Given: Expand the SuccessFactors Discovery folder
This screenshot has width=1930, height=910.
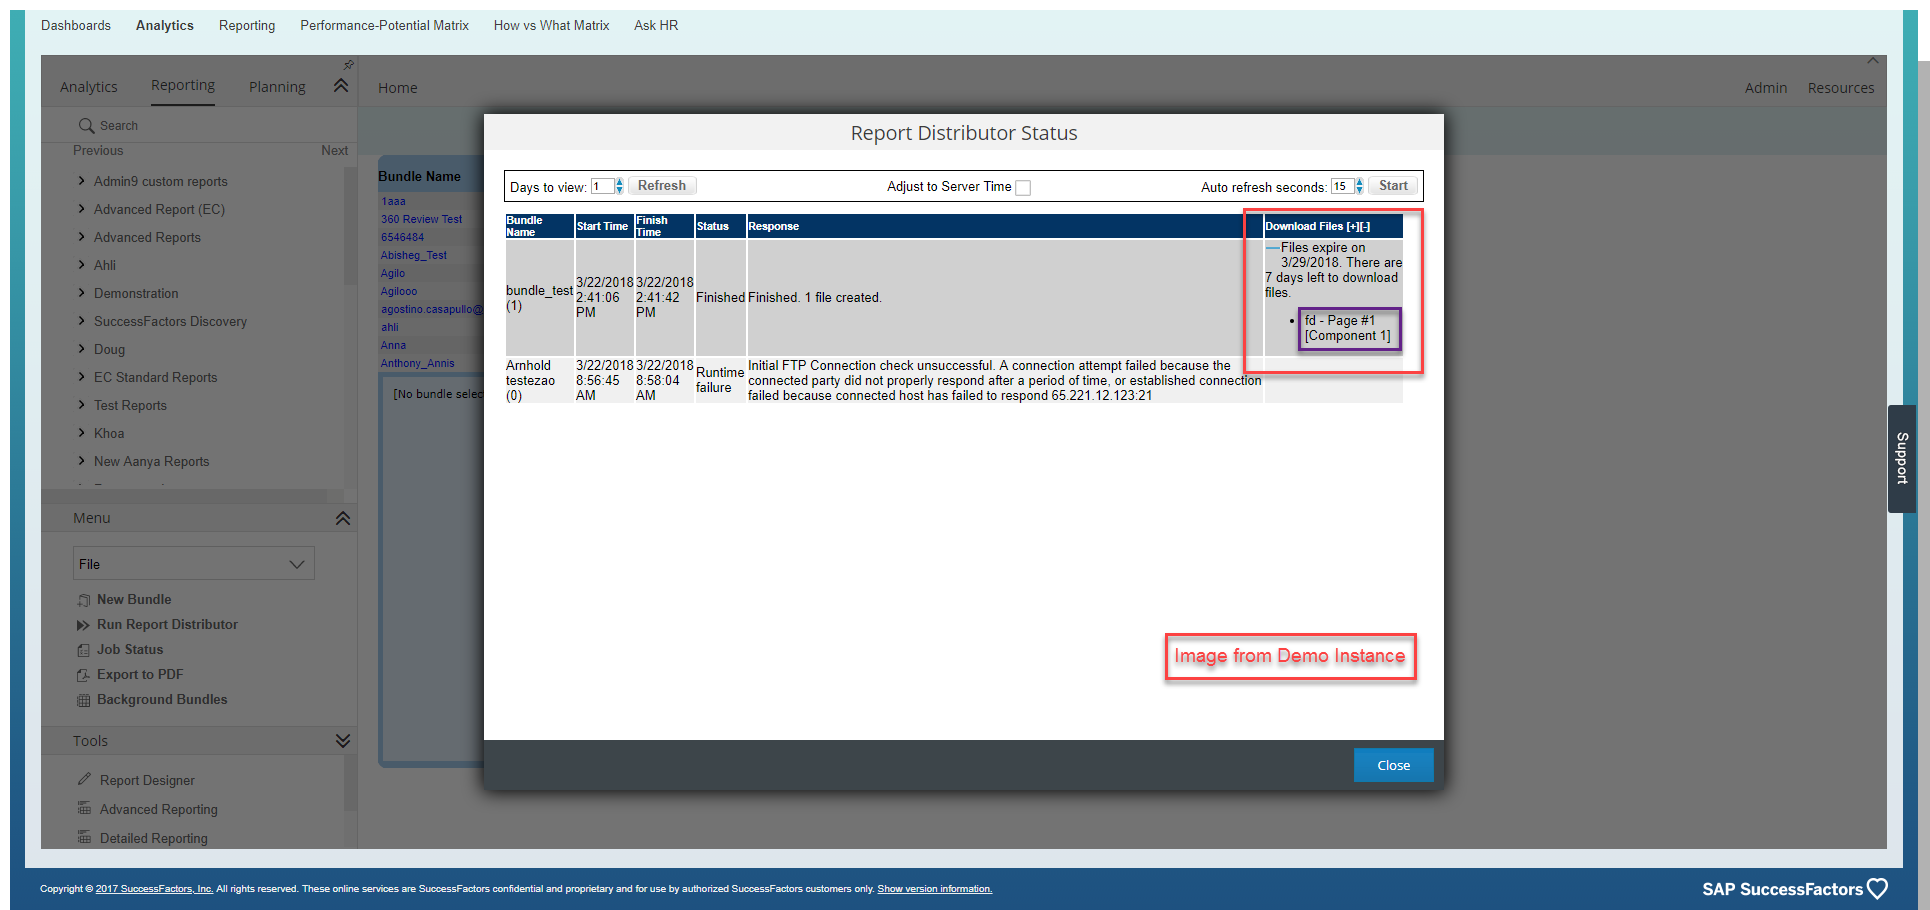Looking at the screenshot, I should (81, 321).
